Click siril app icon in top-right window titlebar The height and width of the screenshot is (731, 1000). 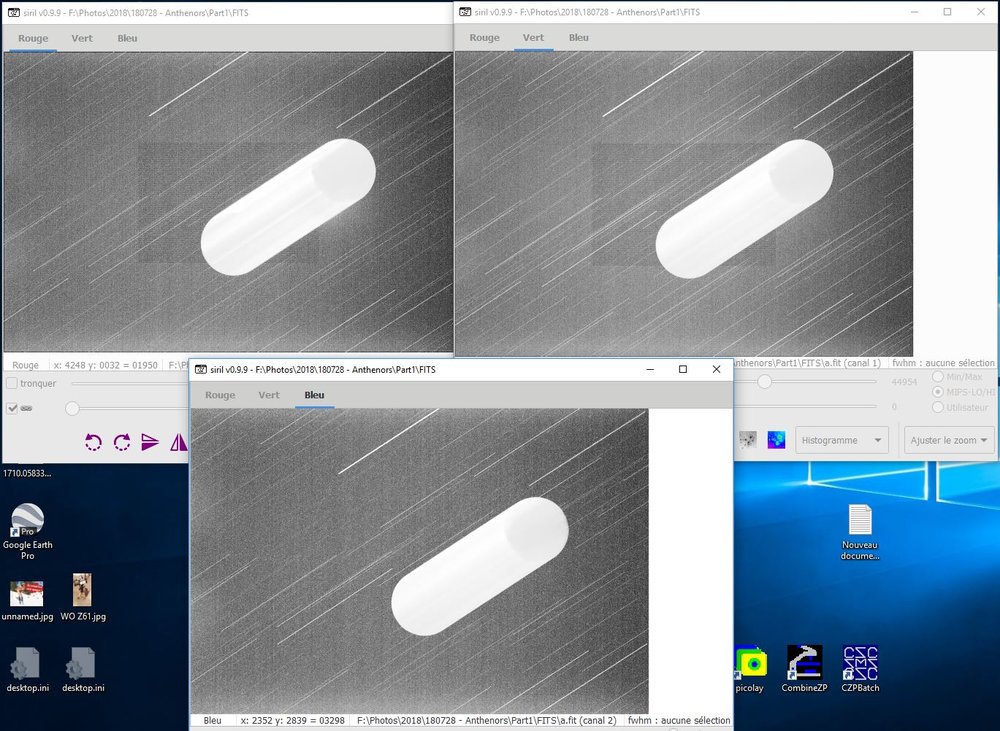pyautogui.click(x=465, y=11)
